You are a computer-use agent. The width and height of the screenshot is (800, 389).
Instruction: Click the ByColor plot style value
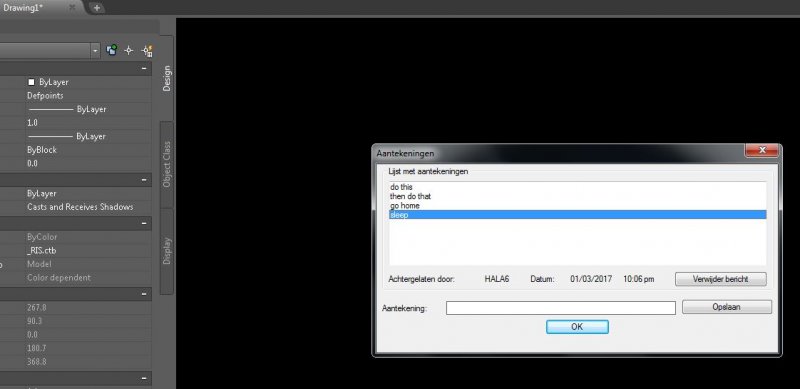42,237
